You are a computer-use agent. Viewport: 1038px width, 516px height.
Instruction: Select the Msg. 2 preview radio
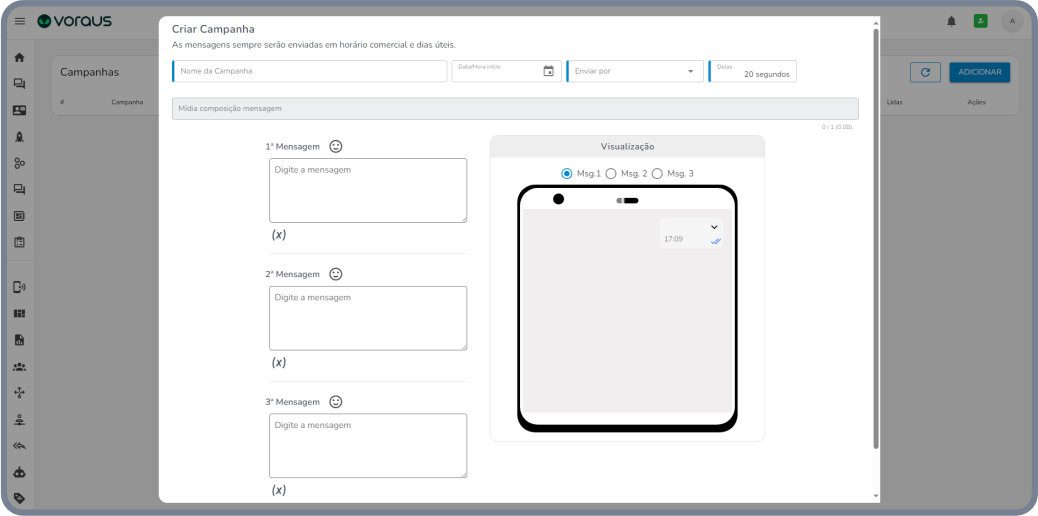tap(611, 174)
